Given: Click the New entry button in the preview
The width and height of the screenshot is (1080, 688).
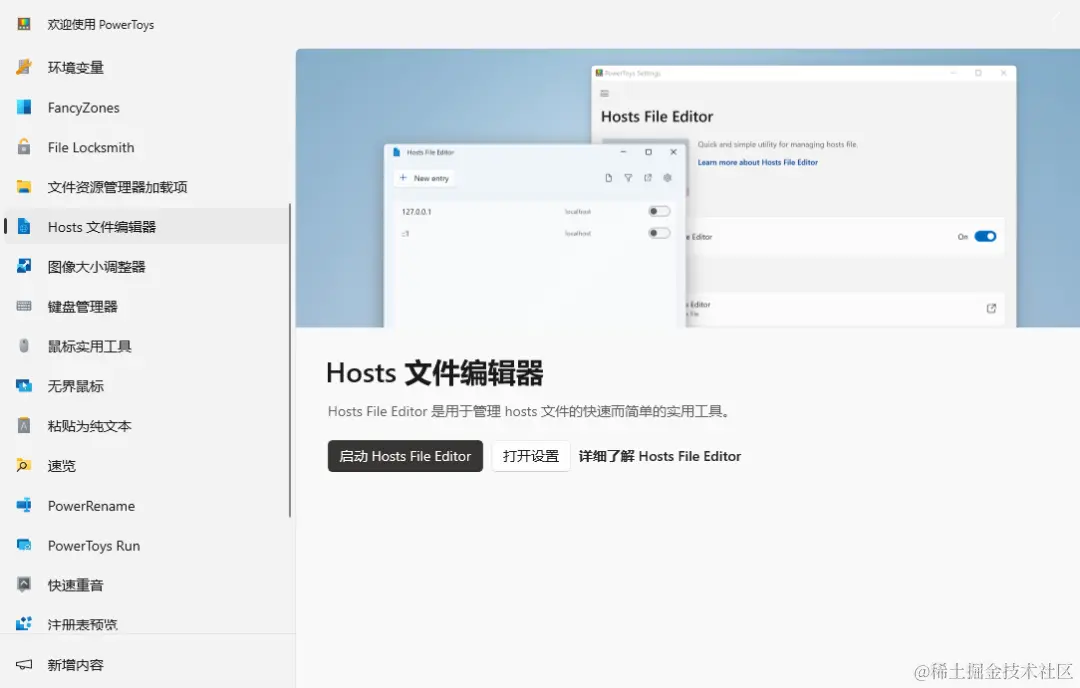Looking at the screenshot, I should tap(424, 177).
